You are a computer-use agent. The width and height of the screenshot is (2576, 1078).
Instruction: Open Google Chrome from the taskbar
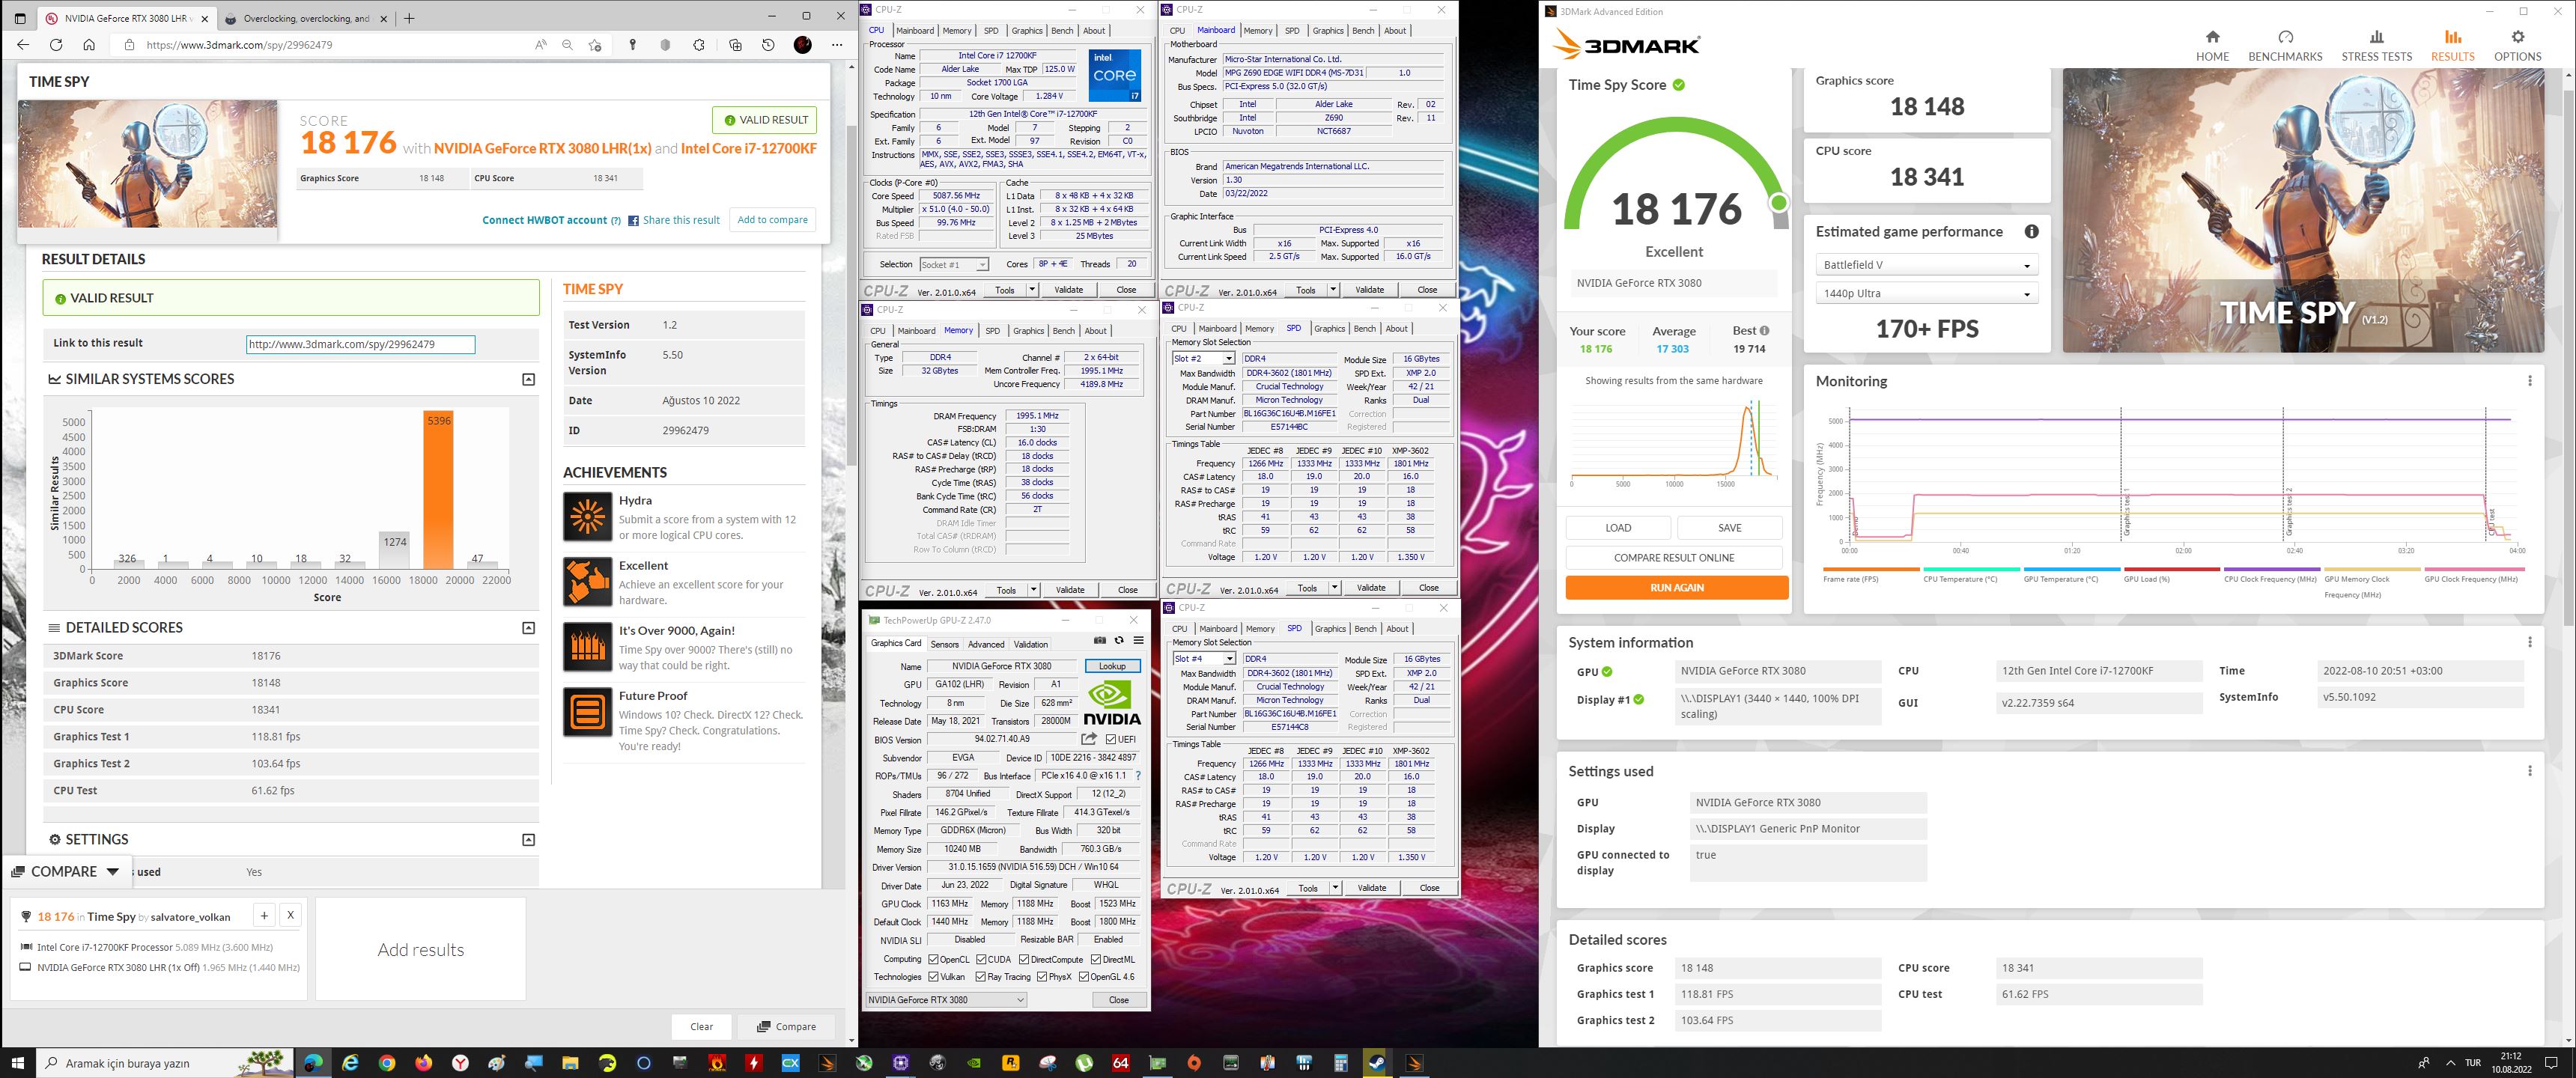[387, 1063]
